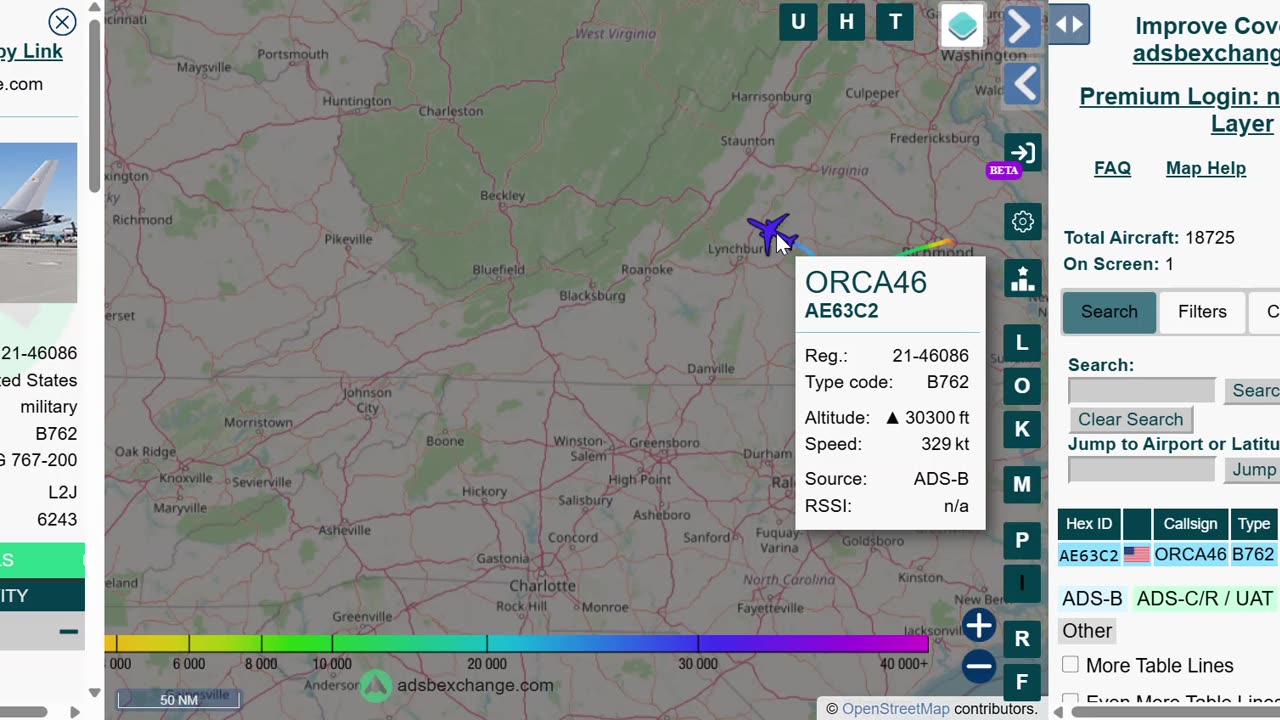Open the Copy Link link in left panel

pyautogui.click(x=31, y=51)
